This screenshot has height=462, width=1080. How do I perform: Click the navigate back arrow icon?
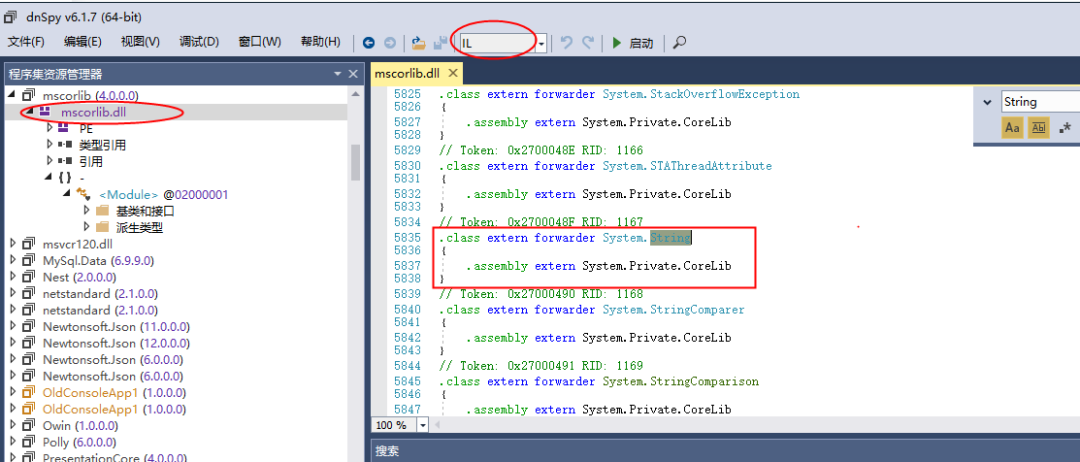(x=369, y=43)
